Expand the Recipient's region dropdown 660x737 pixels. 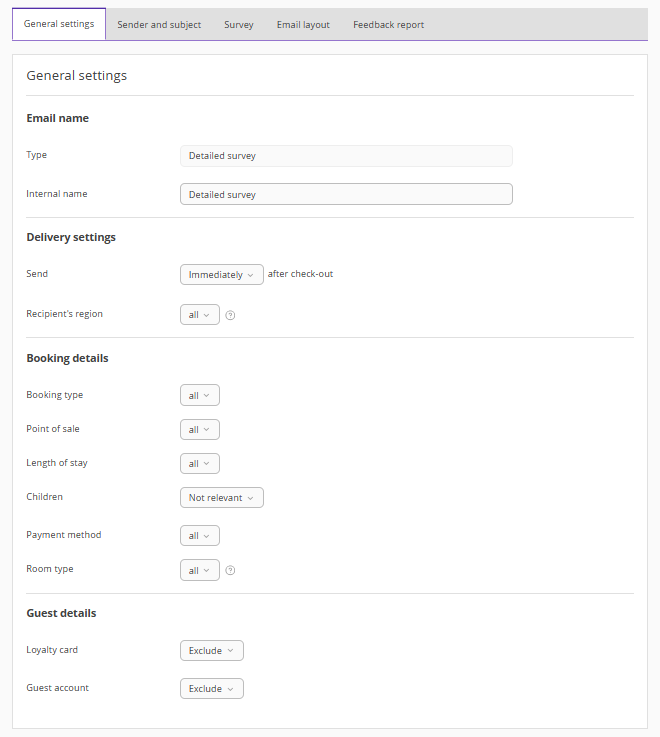(x=199, y=315)
